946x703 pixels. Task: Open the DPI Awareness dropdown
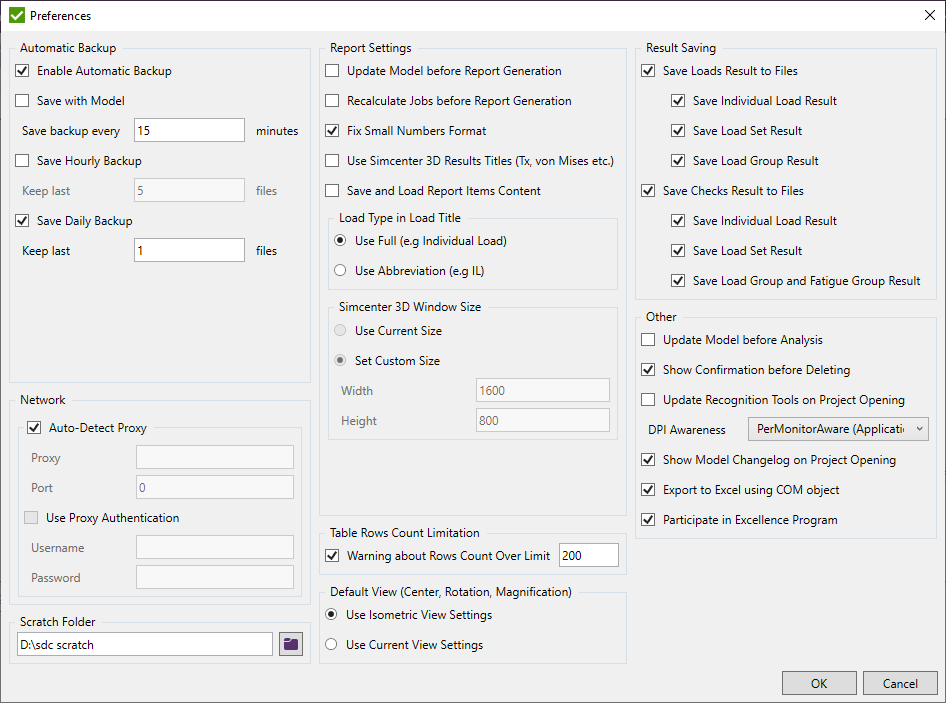click(x=838, y=429)
